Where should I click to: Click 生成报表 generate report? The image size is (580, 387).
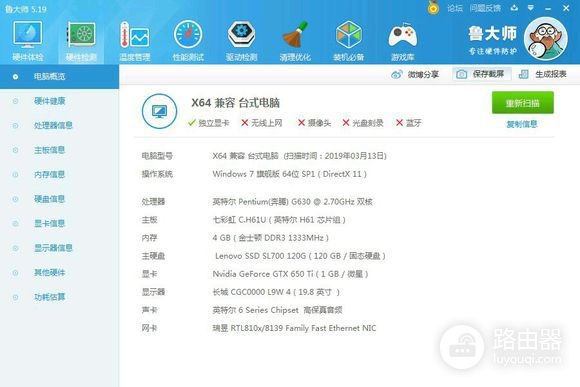(x=543, y=74)
